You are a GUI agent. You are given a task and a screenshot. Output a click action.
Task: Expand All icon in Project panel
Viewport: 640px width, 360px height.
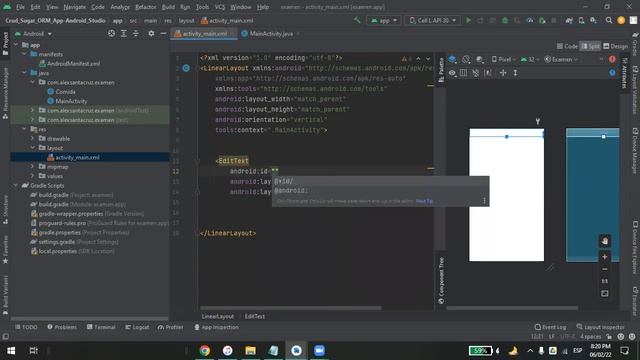[124, 33]
